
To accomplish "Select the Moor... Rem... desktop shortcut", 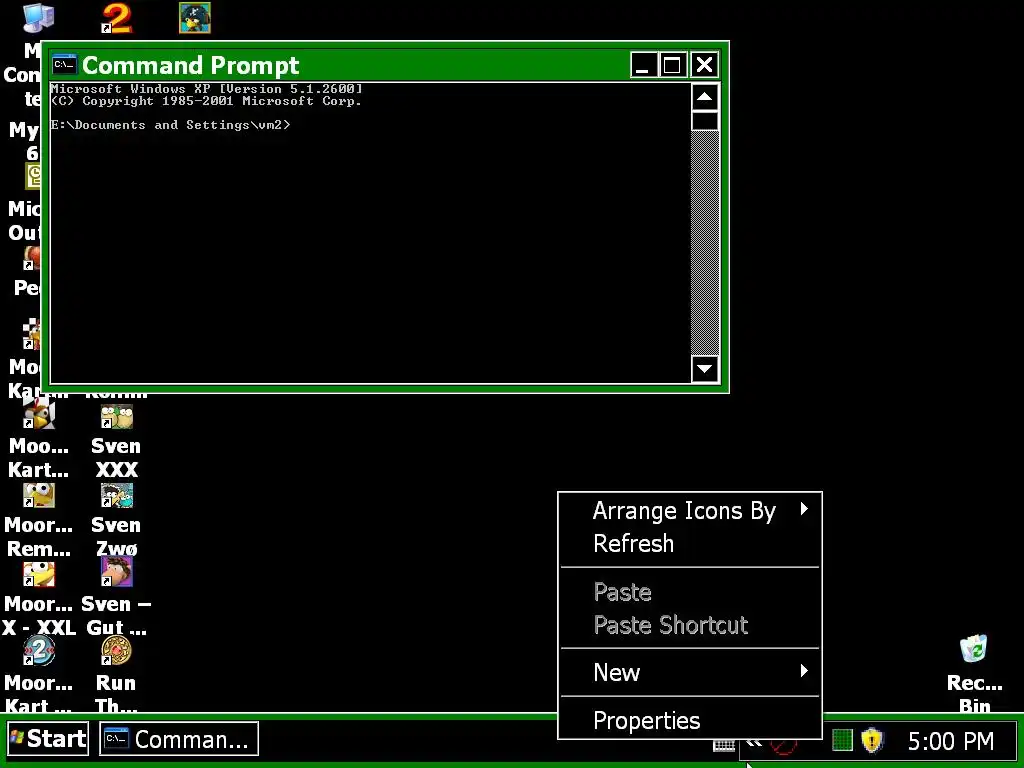I will pyautogui.click(x=39, y=496).
